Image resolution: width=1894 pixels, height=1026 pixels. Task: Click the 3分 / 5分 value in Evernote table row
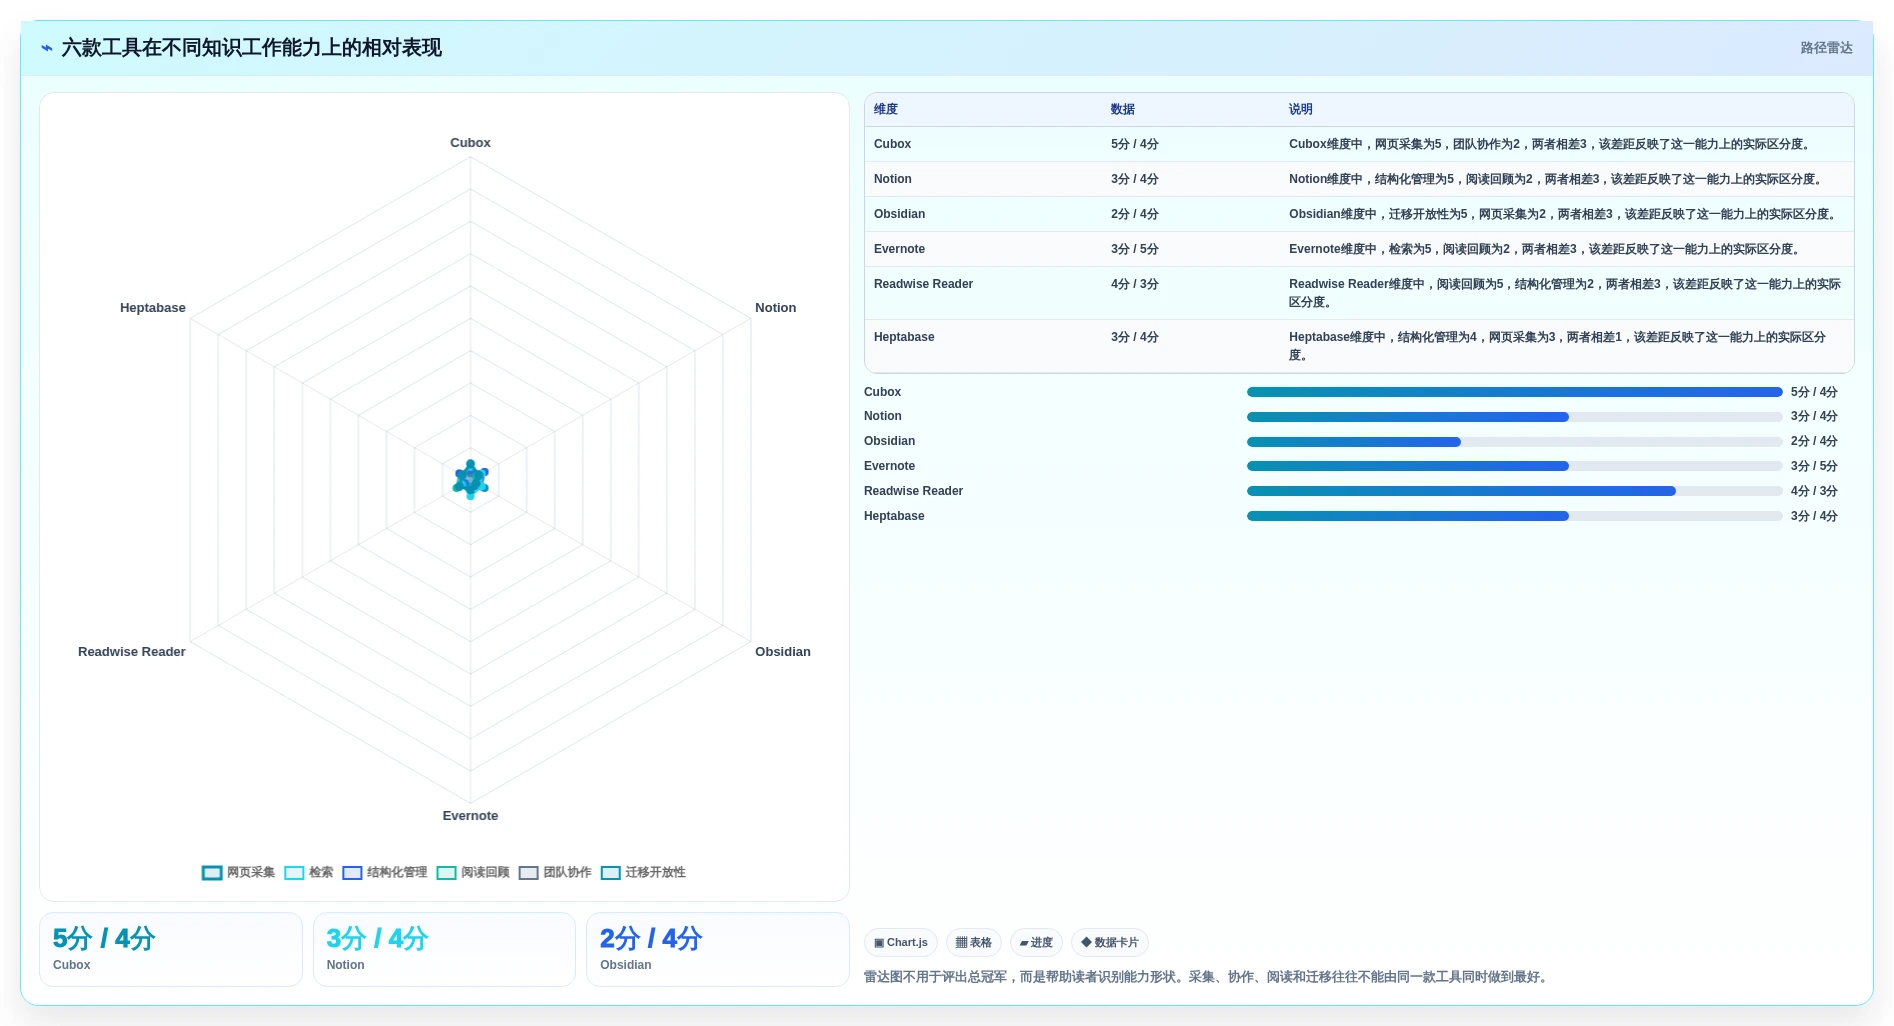click(x=1135, y=249)
